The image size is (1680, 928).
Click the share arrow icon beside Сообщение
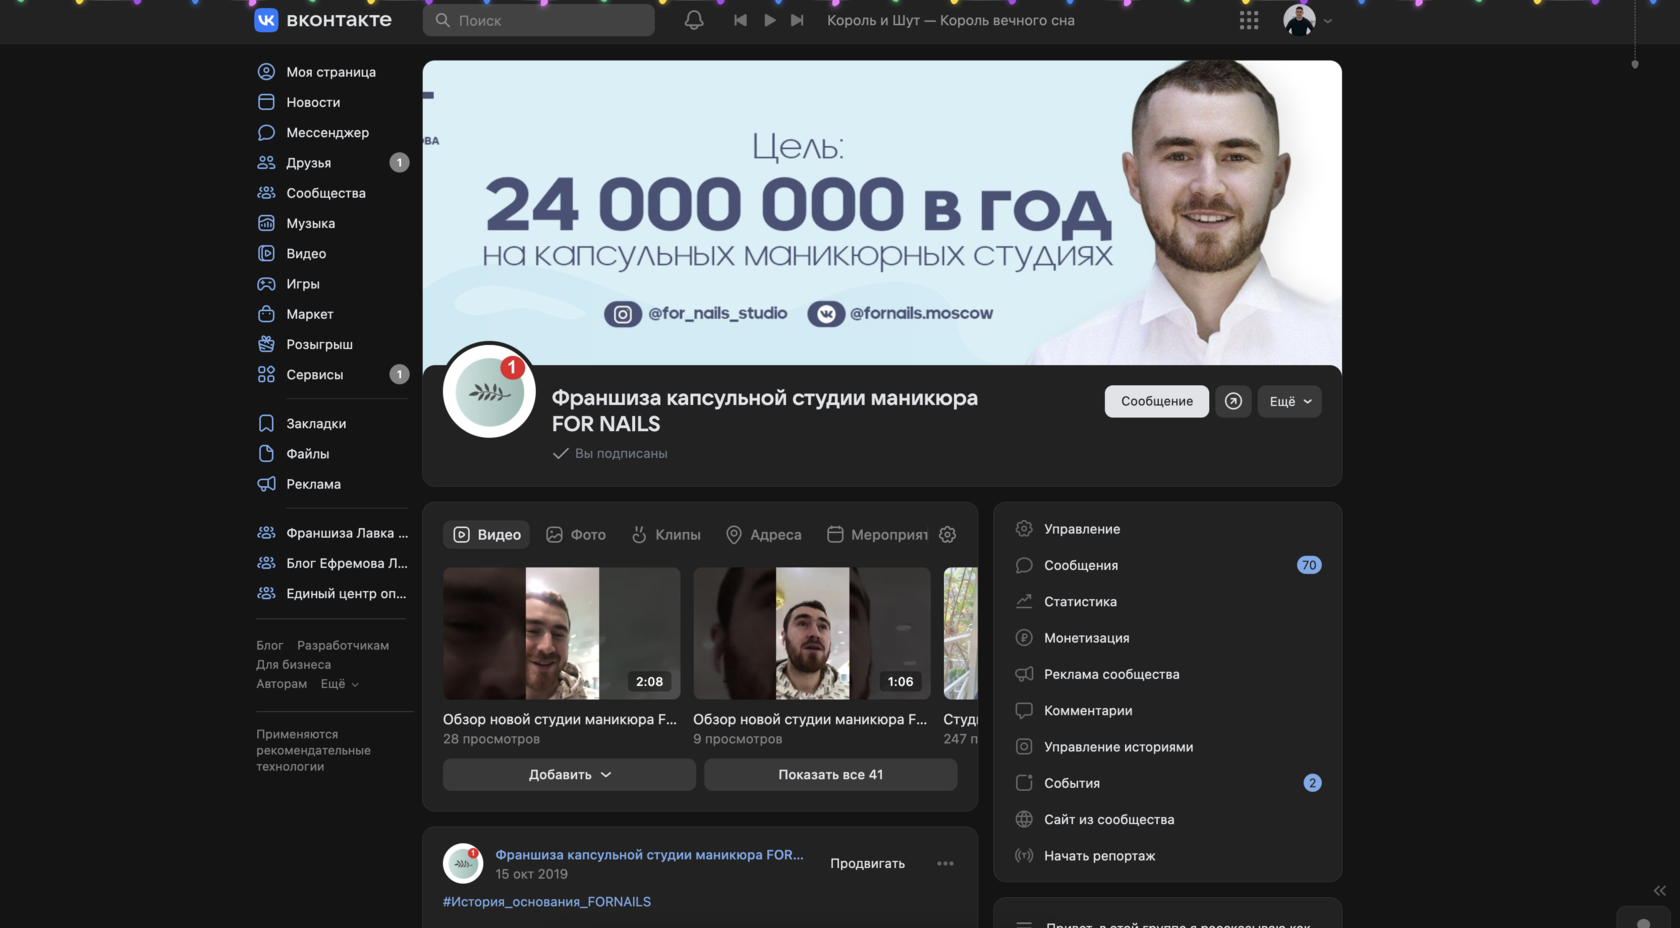point(1233,401)
